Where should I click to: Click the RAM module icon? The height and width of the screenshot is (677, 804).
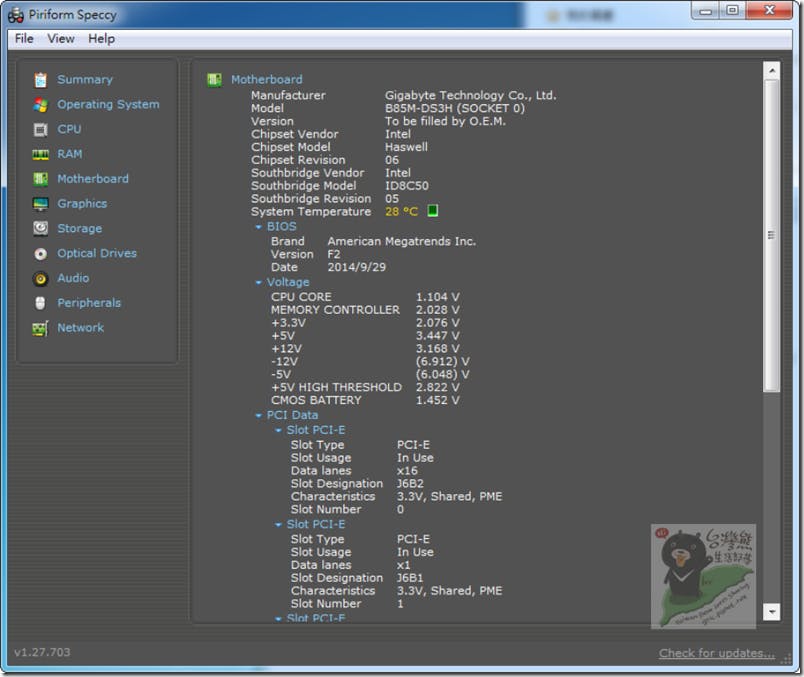41,154
